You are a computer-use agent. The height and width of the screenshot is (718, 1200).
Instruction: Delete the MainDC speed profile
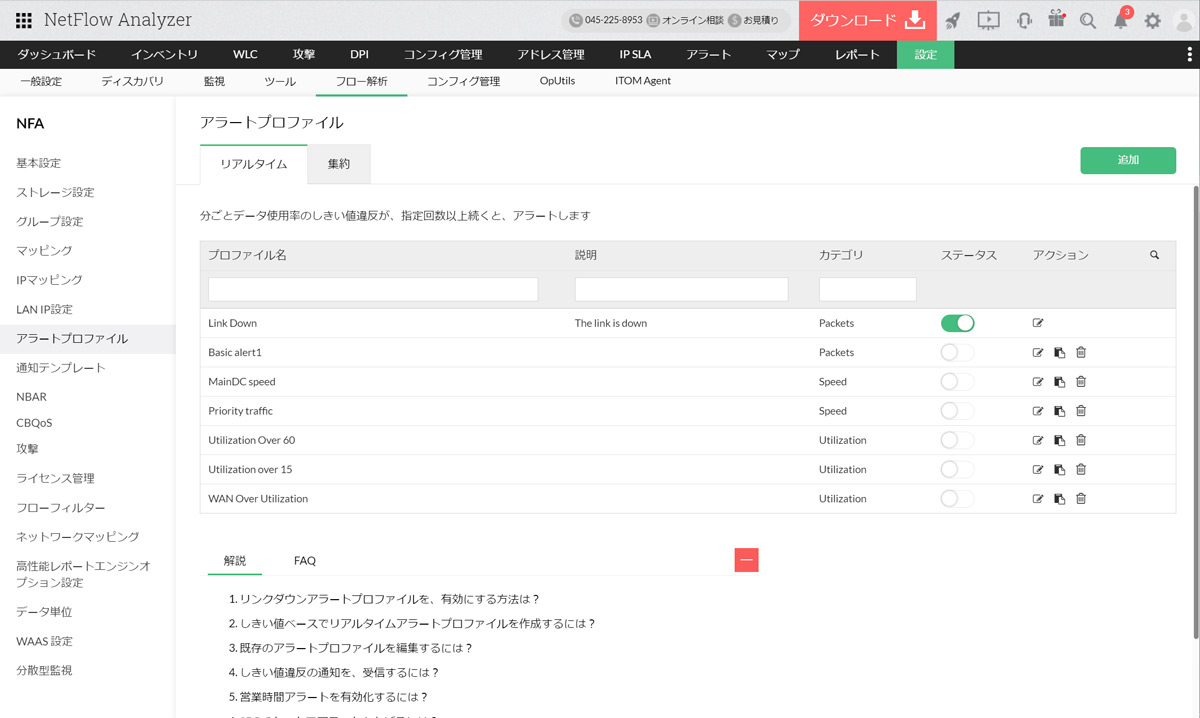[1081, 382]
